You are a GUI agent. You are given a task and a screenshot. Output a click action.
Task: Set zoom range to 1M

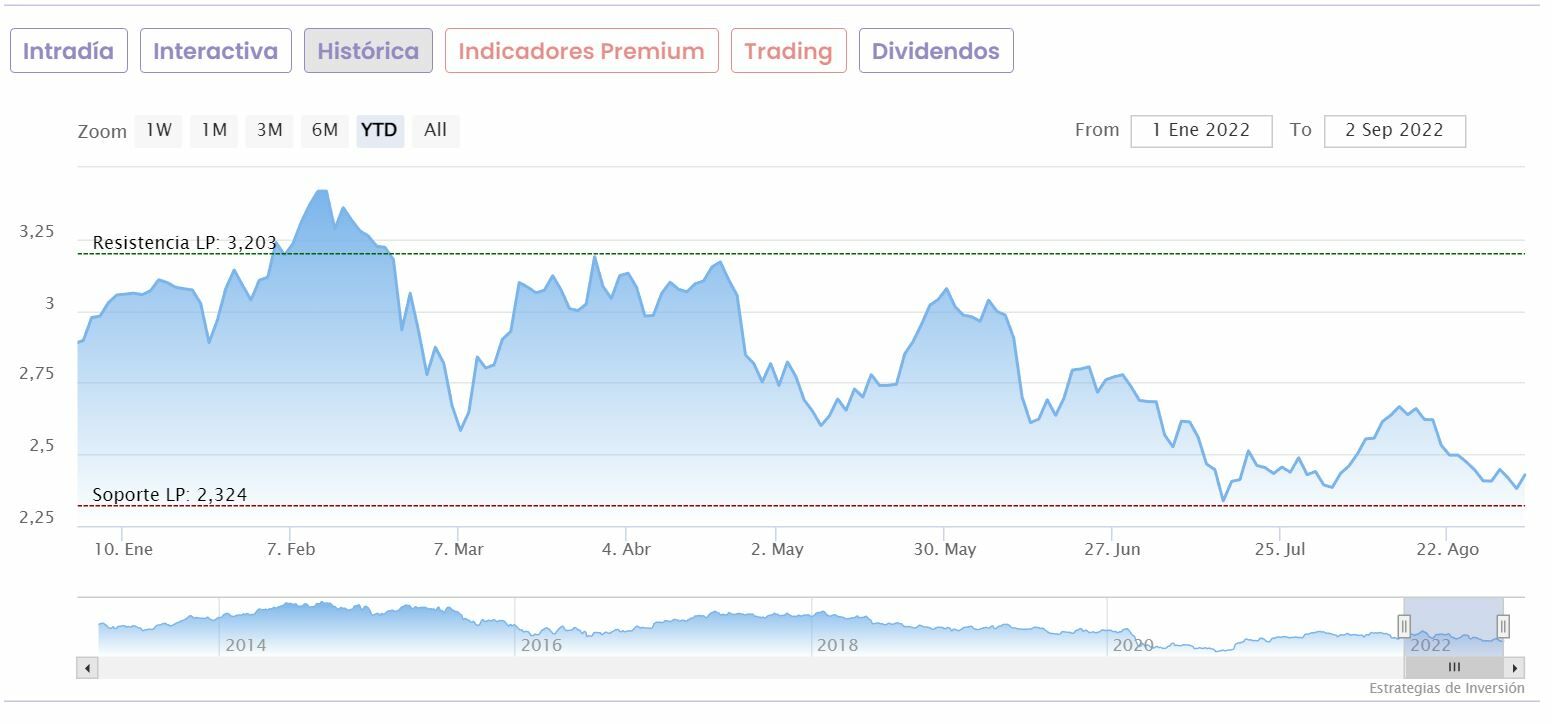214,130
